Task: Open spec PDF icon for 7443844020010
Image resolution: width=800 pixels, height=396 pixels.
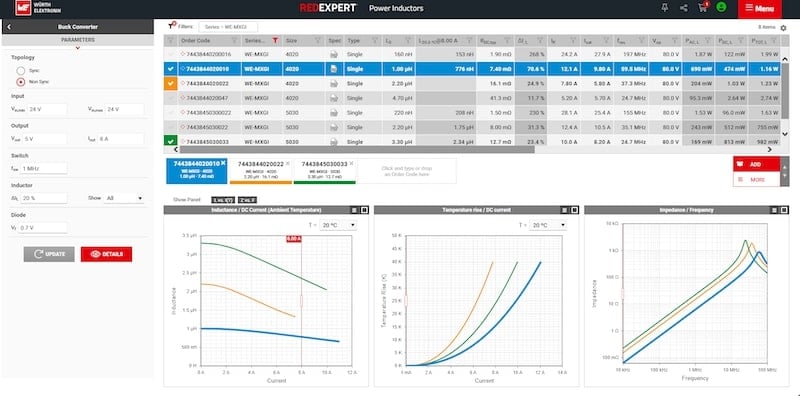Action: point(334,69)
